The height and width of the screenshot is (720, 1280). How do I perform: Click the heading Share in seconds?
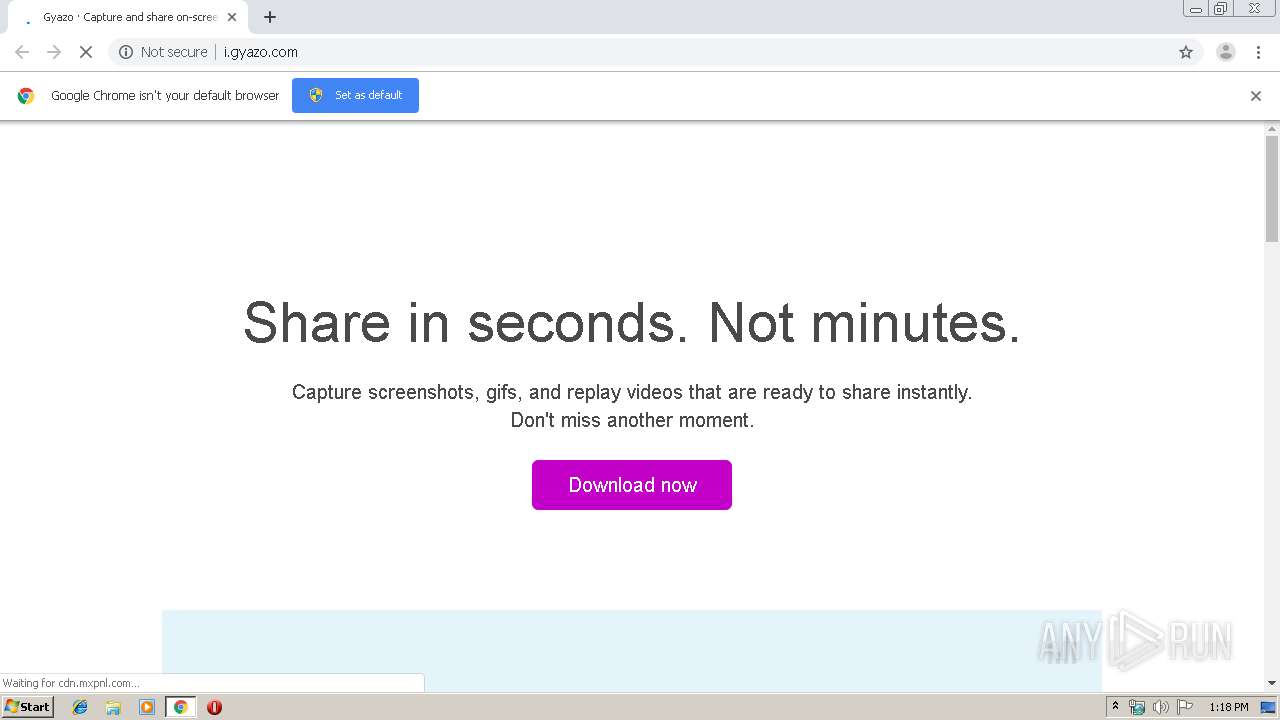click(632, 323)
